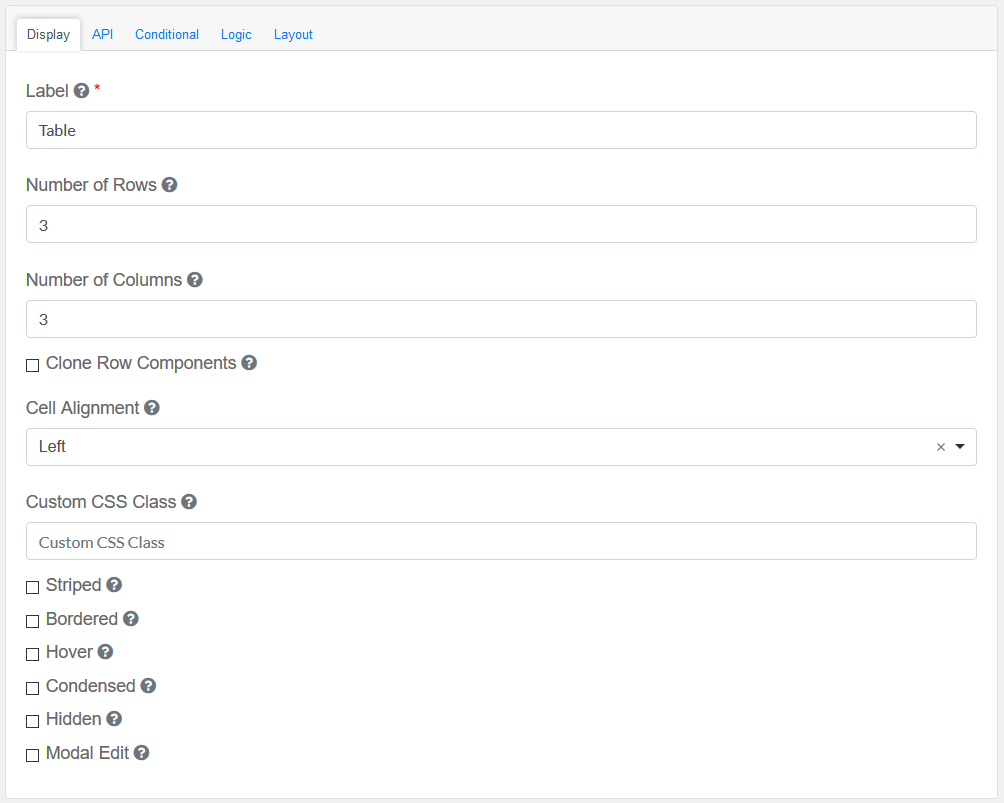Click the help icon next to Striped
Screen dimensions: 1004x803
click(114, 585)
